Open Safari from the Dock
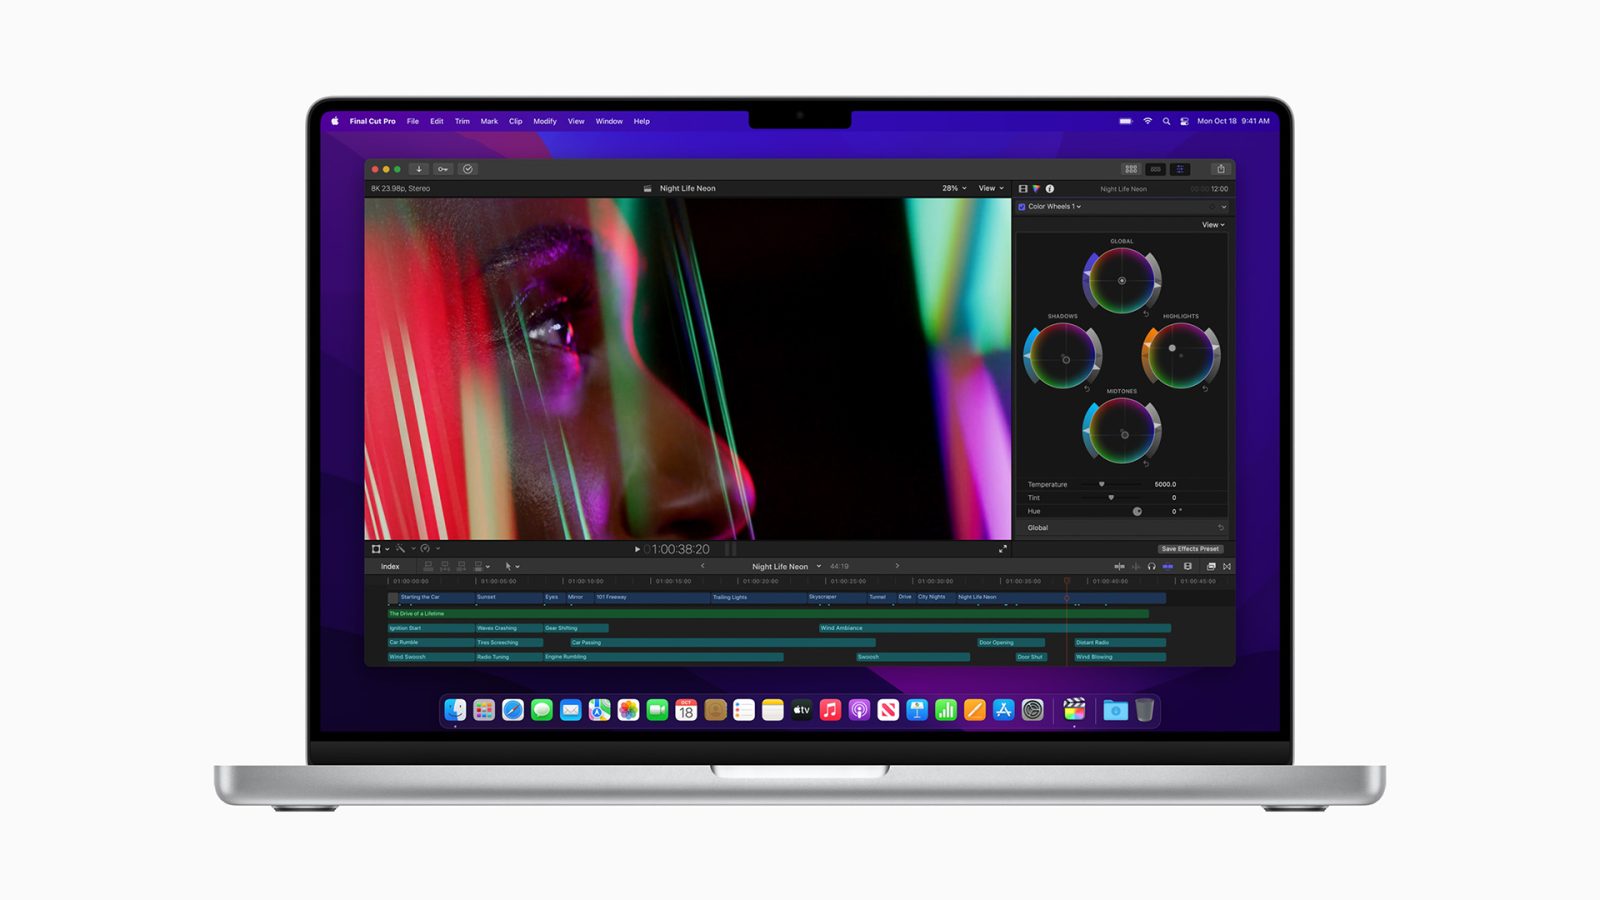 point(513,710)
